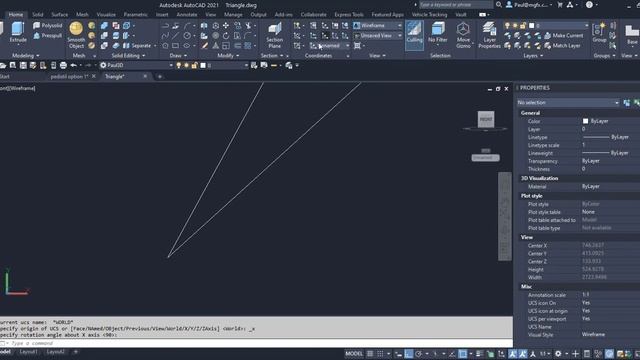Toggle polar tracking in status bar
Screen dimensions: 640x360
(x=419, y=354)
